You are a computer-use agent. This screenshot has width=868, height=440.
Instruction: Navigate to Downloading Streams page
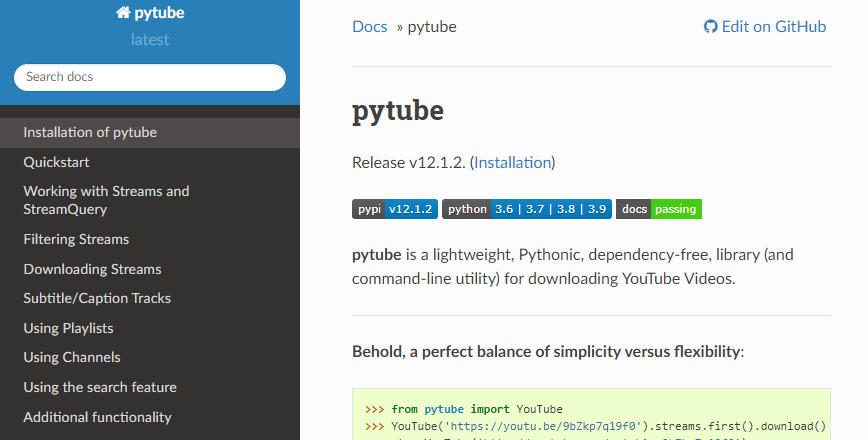(x=150, y=269)
